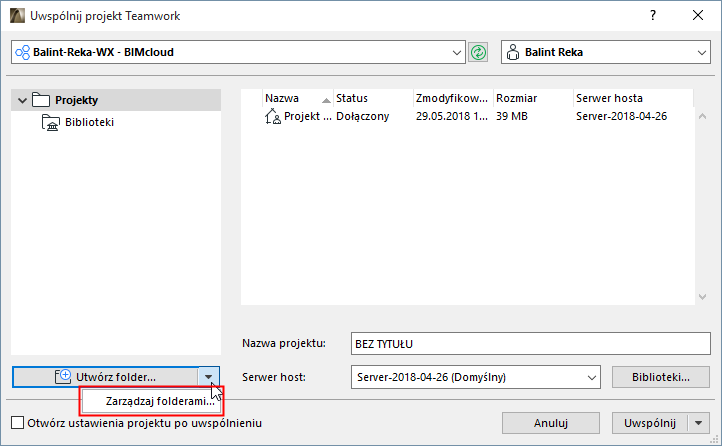Click the Uwspólnij button
The image size is (722, 446).
[650, 423]
